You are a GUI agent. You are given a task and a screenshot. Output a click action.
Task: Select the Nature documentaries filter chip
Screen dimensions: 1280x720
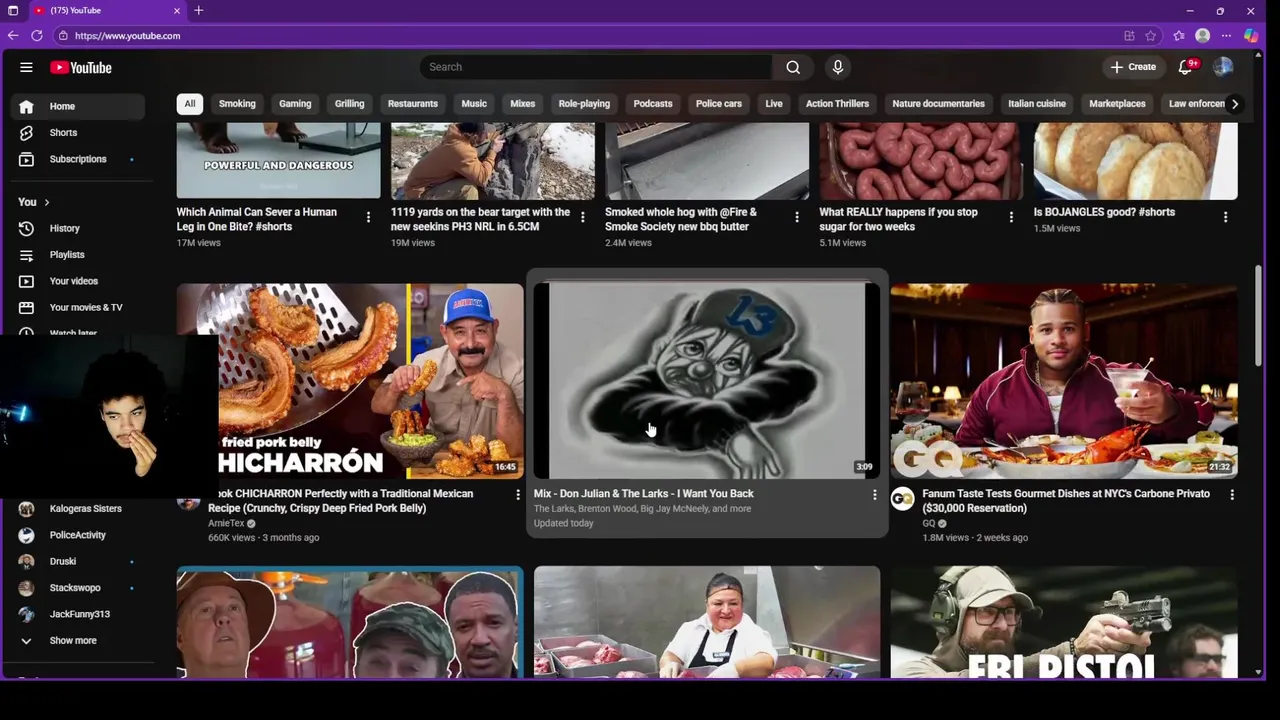pos(938,104)
